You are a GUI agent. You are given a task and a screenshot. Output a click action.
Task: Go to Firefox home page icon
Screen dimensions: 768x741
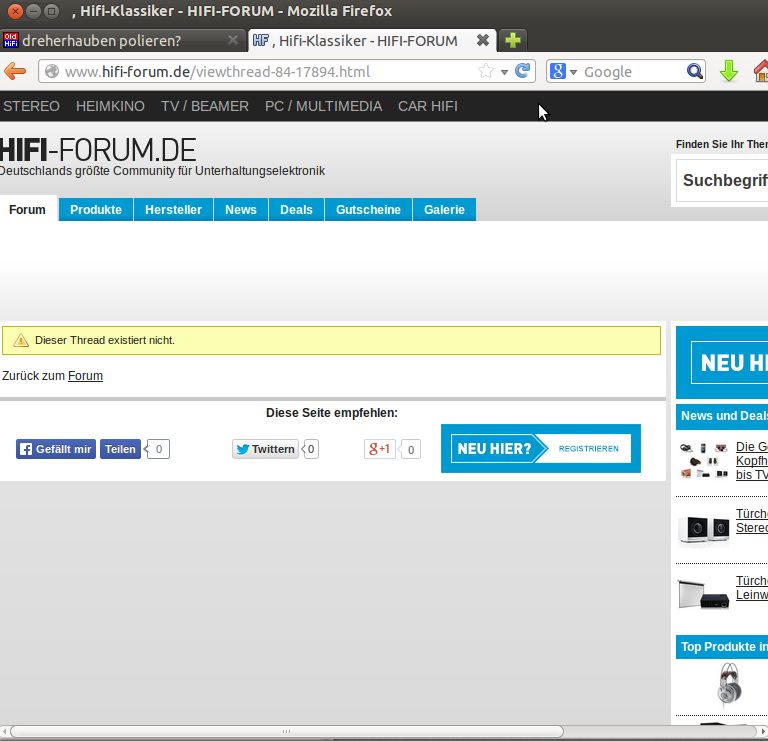pyautogui.click(x=761, y=72)
